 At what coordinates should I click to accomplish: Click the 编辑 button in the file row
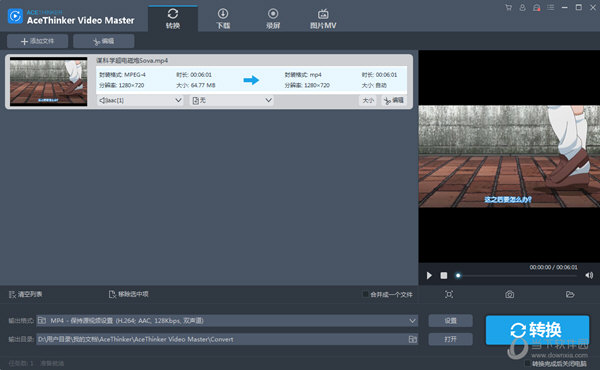pyautogui.click(x=394, y=100)
